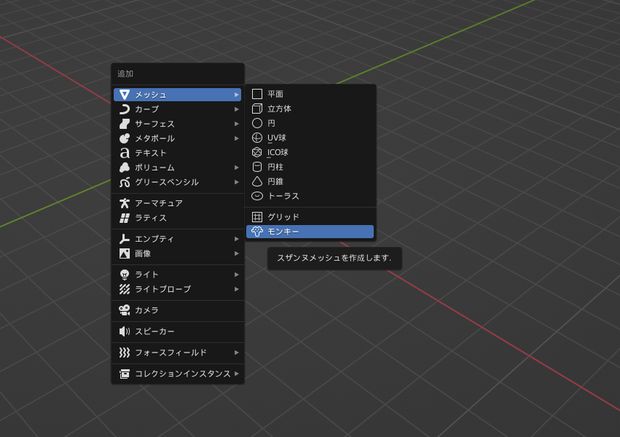This screenshot has width=620, height=437.
Task: Choose 立方体 from the mesh submenu
Action: point(310,108)
